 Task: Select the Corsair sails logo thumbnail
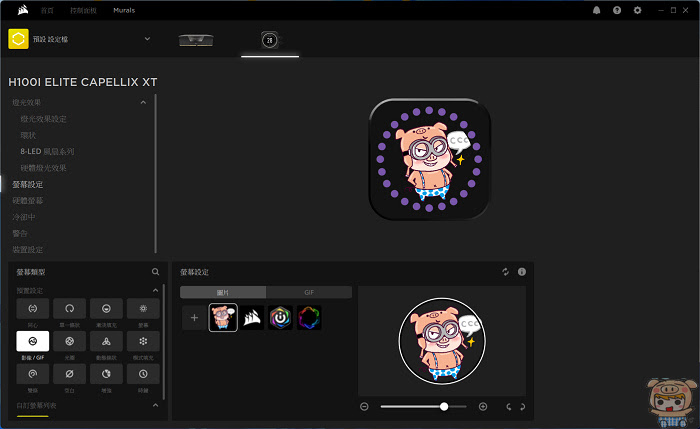coord(252,318)
